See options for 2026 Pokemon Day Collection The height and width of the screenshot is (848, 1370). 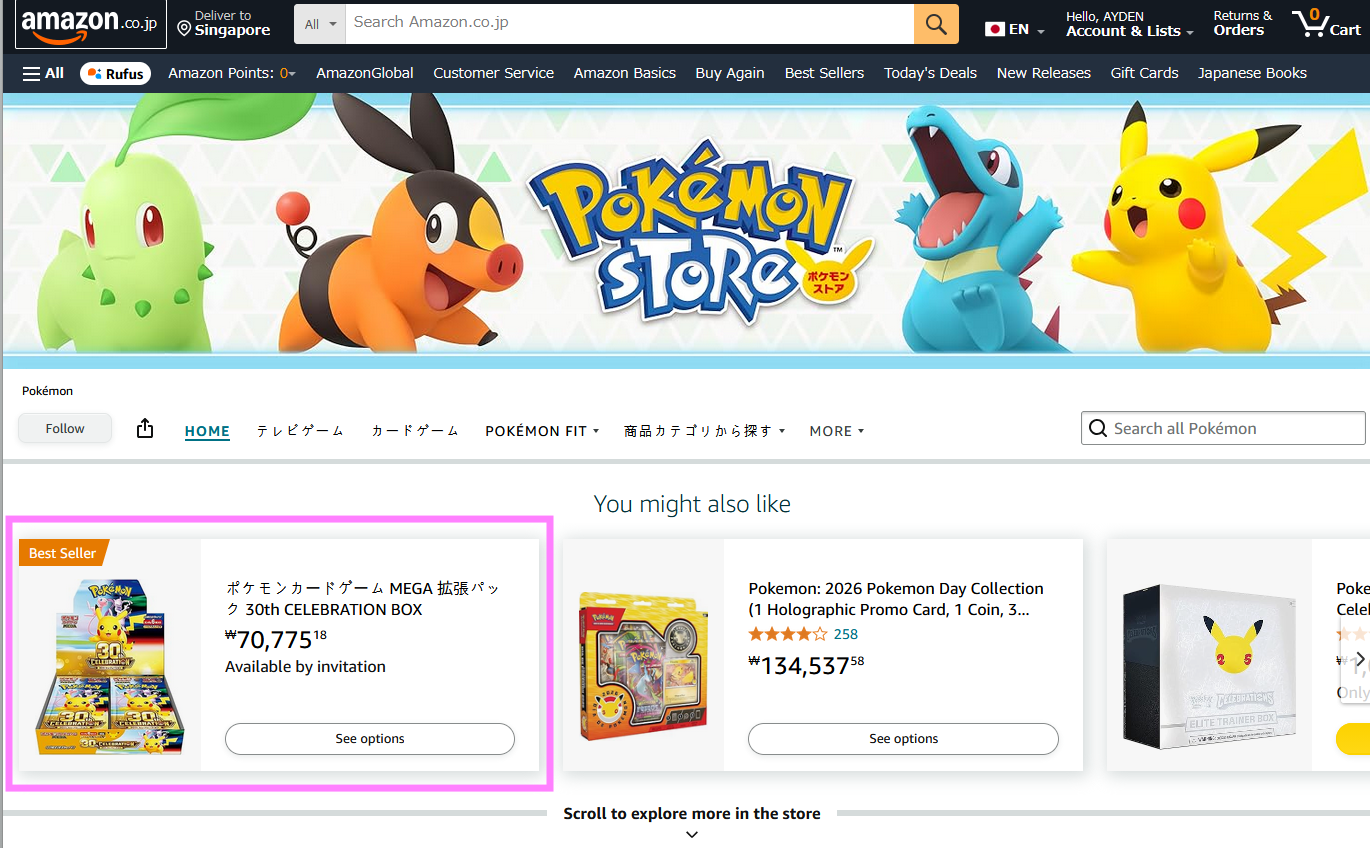pos(903,739)
